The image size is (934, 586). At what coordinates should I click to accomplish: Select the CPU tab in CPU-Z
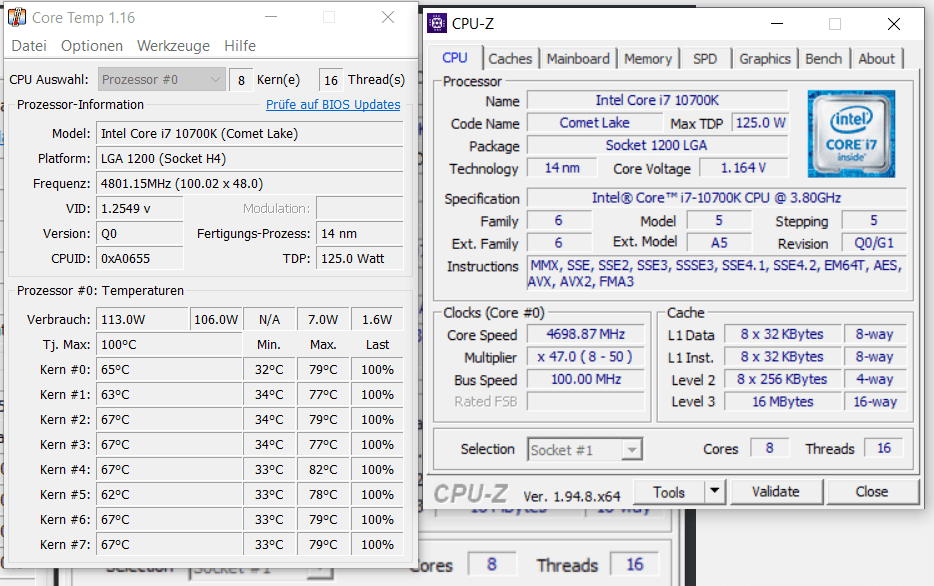(454, 58)
